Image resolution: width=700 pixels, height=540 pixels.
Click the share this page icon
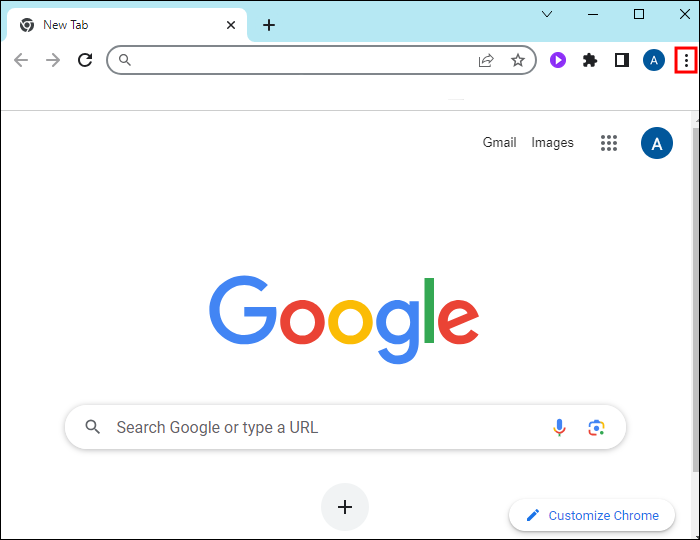pyautogui.click(x=486, y=60)
